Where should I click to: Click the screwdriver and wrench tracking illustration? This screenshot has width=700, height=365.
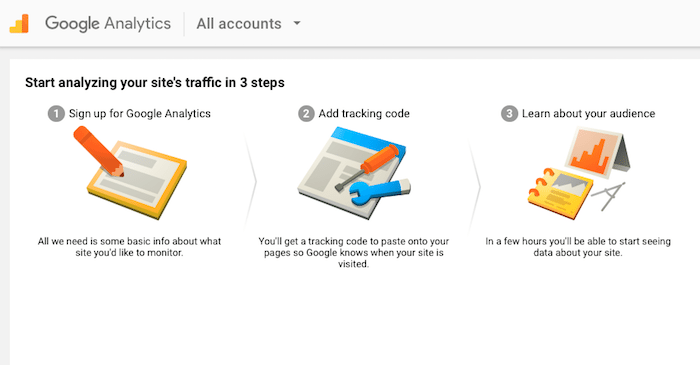(354, 173)
